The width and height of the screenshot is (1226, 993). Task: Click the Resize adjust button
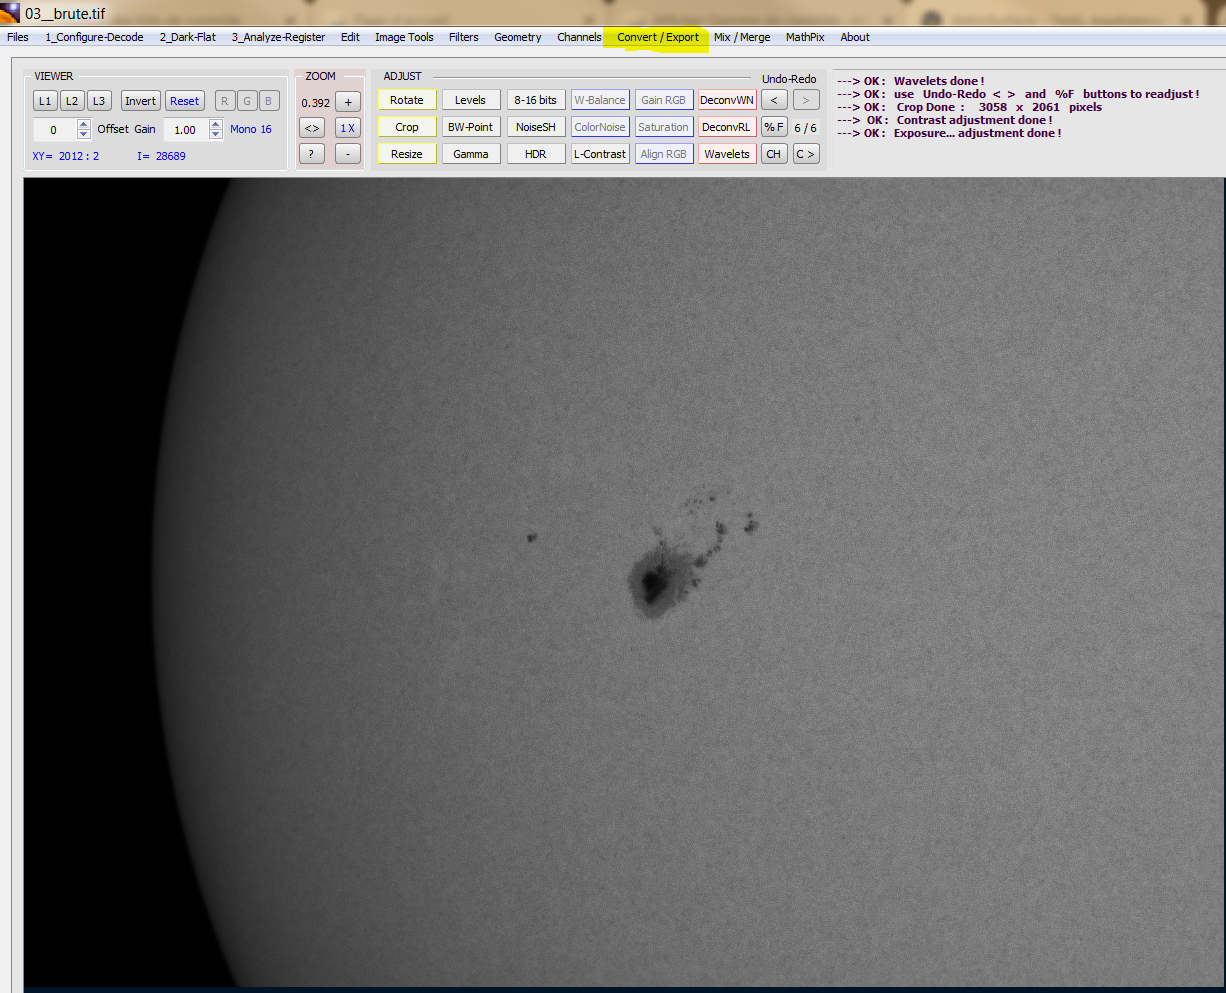tap(407, 154)
